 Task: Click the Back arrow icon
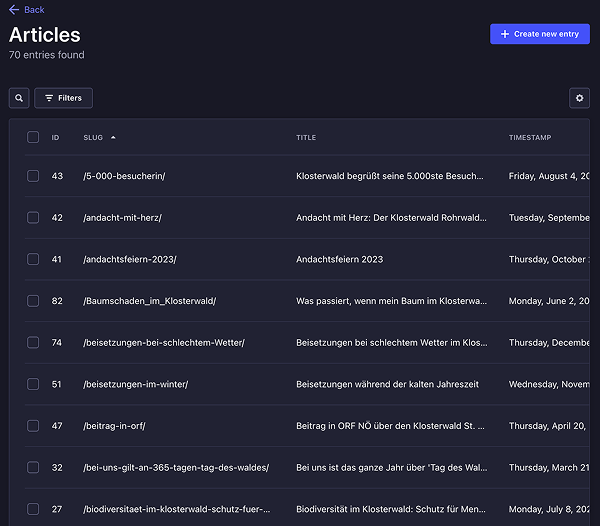(x=14, y=10)
